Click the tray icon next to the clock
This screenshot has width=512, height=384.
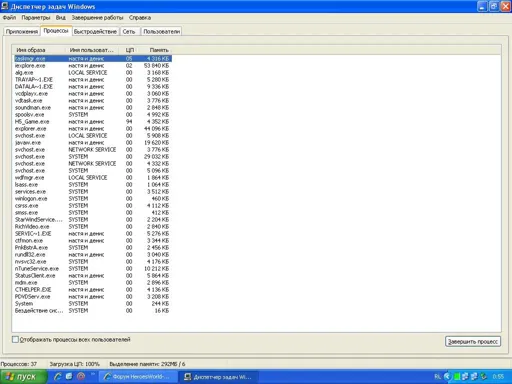[484, 377]
